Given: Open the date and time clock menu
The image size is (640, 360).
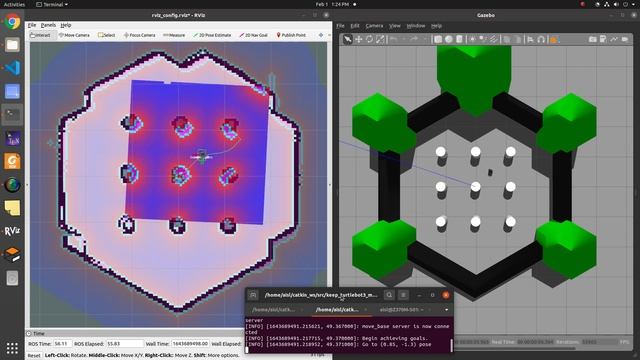Looking at the screenshot, I should click(332, 4).
